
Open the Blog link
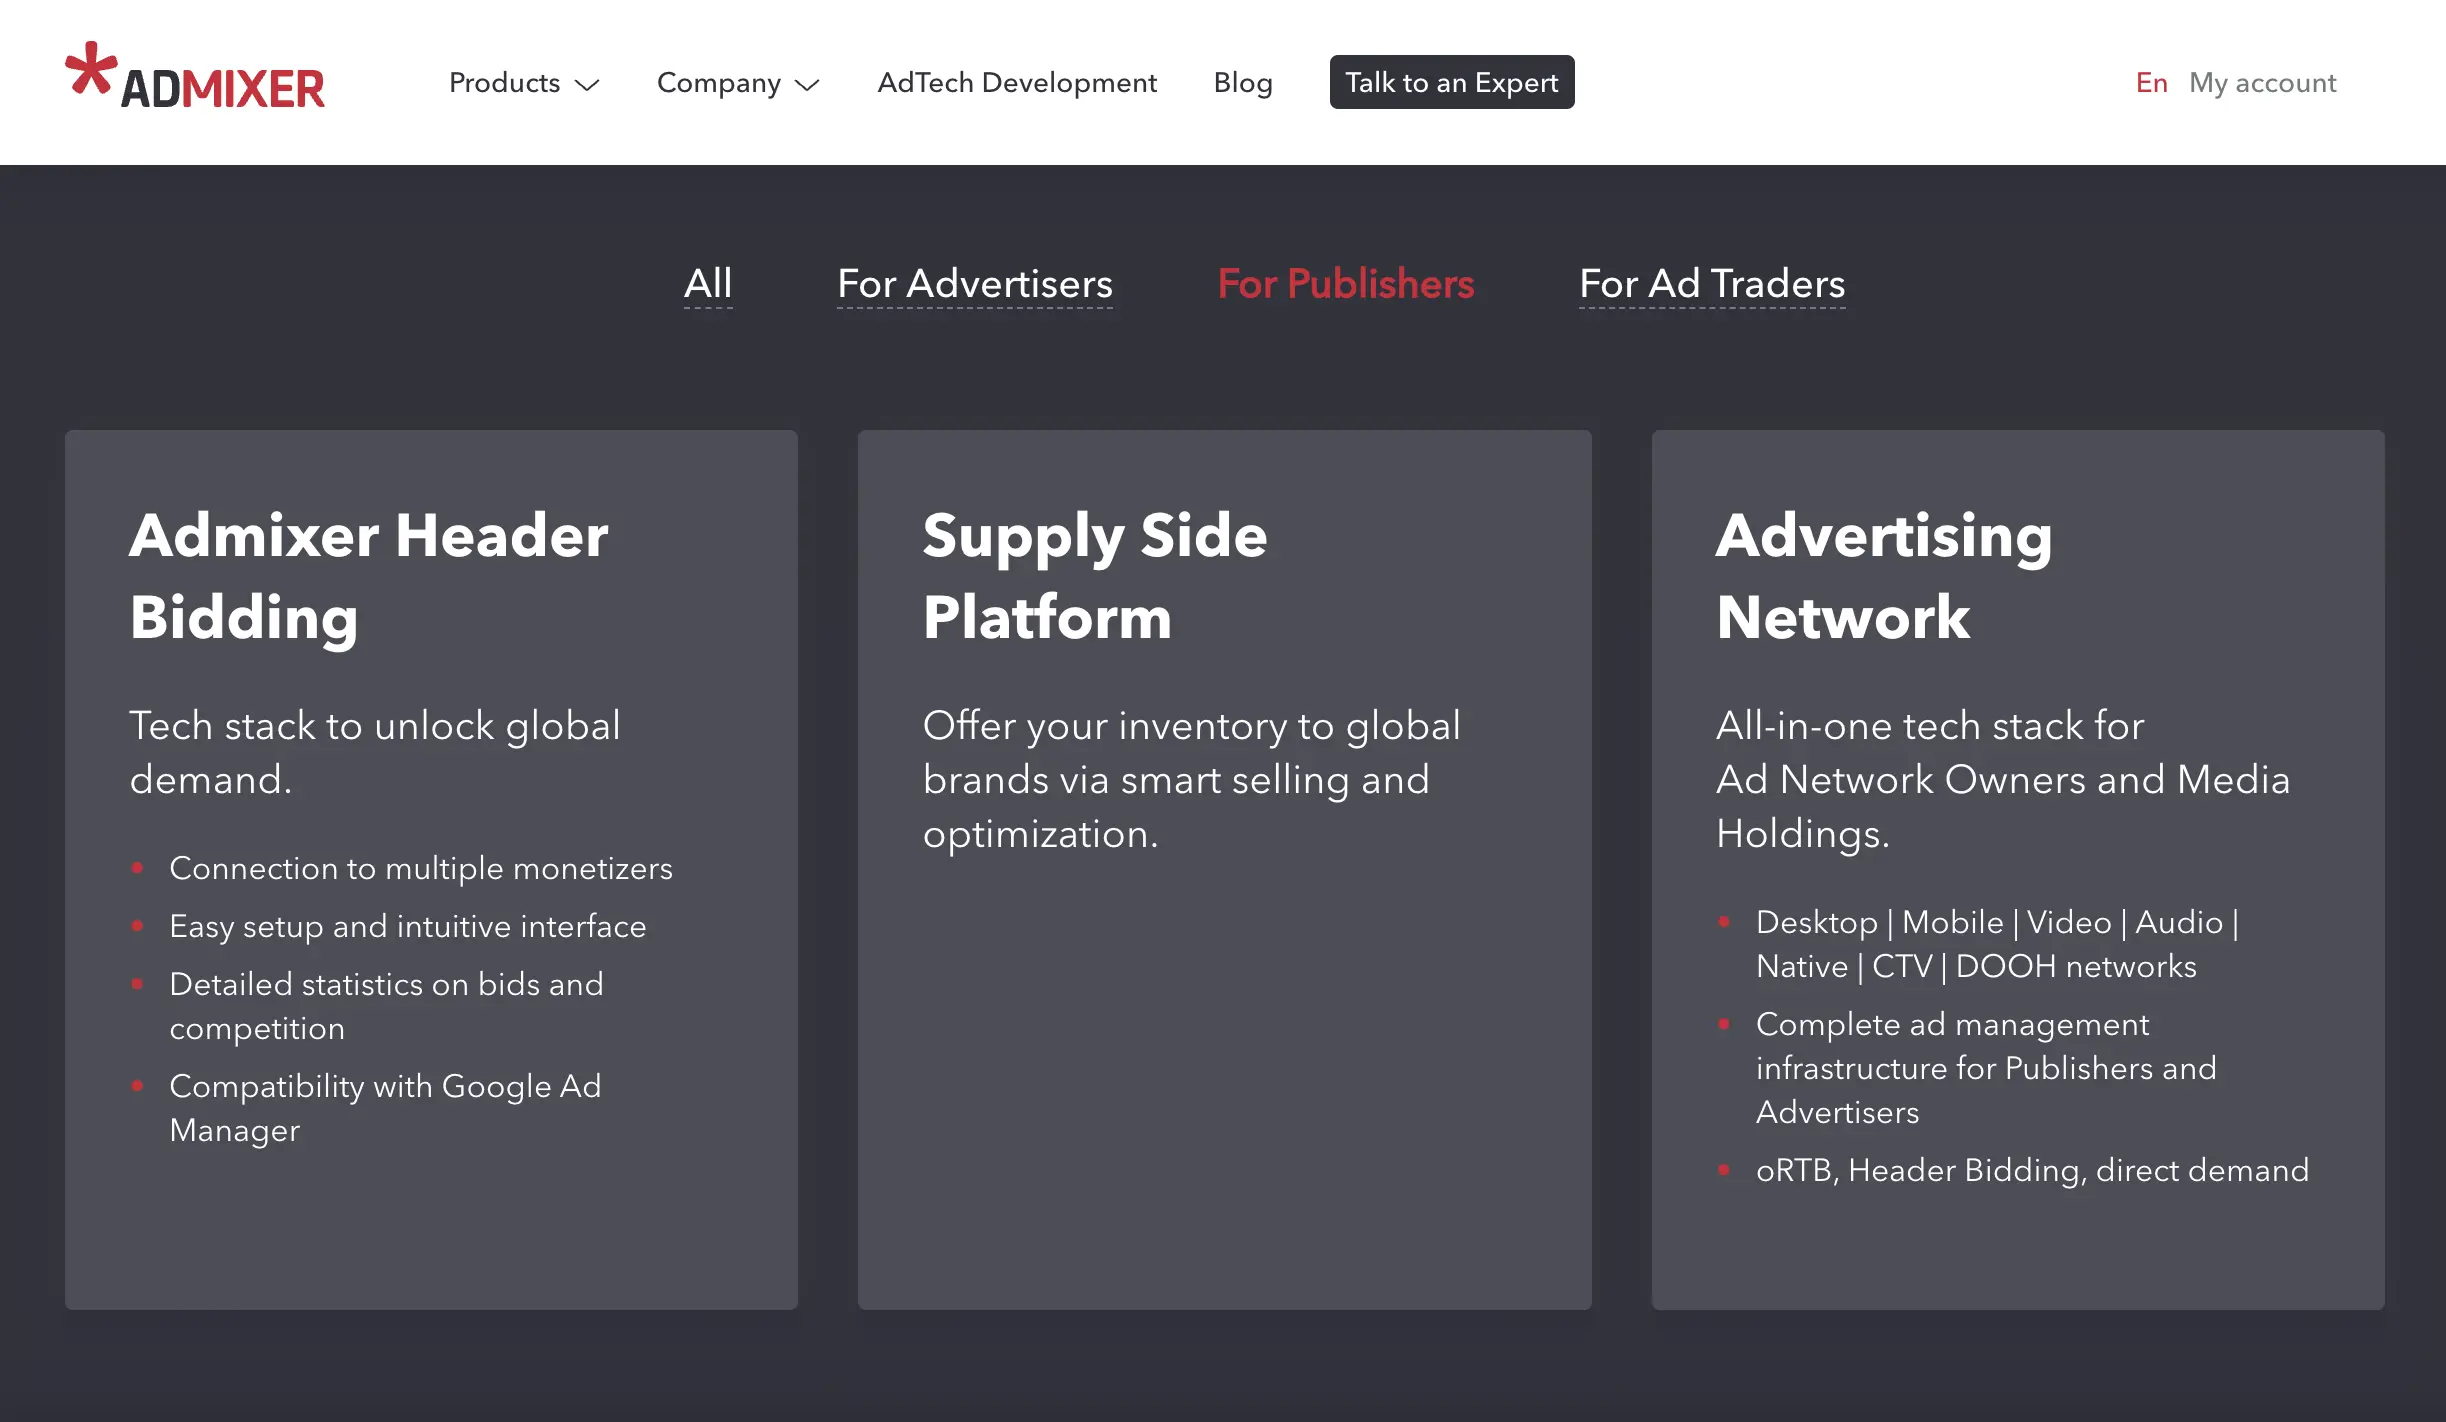(1243, 83)
